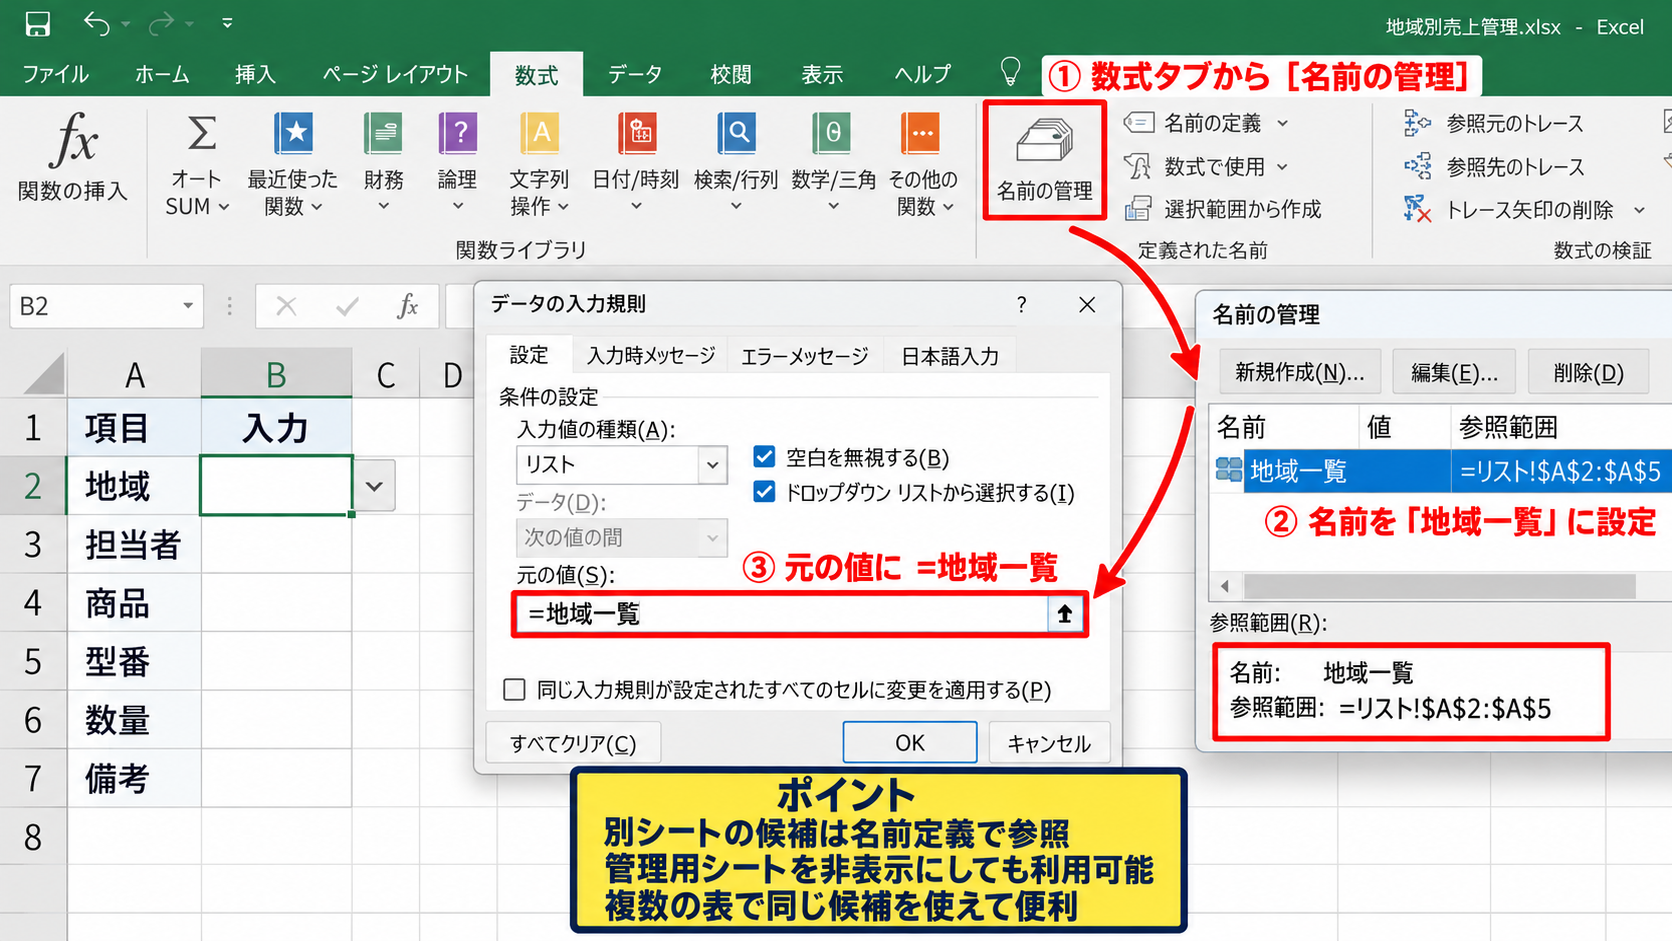Click the help question mark in データの入力規則 dialog
The width and height of the screenshot is (1672, 941).
coord(1021,304)
